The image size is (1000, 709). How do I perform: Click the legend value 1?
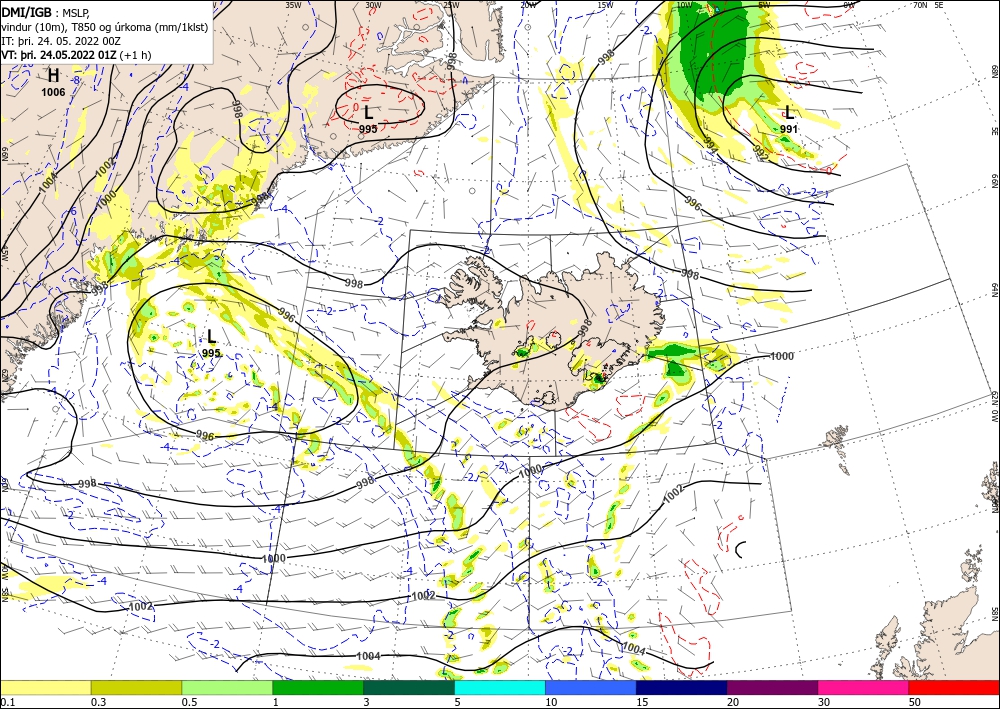276,702
